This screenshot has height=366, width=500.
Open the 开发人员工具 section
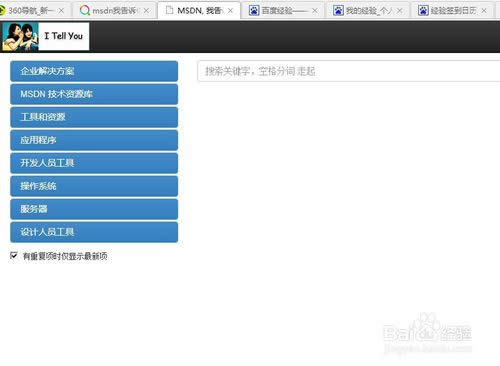[94, 163]
